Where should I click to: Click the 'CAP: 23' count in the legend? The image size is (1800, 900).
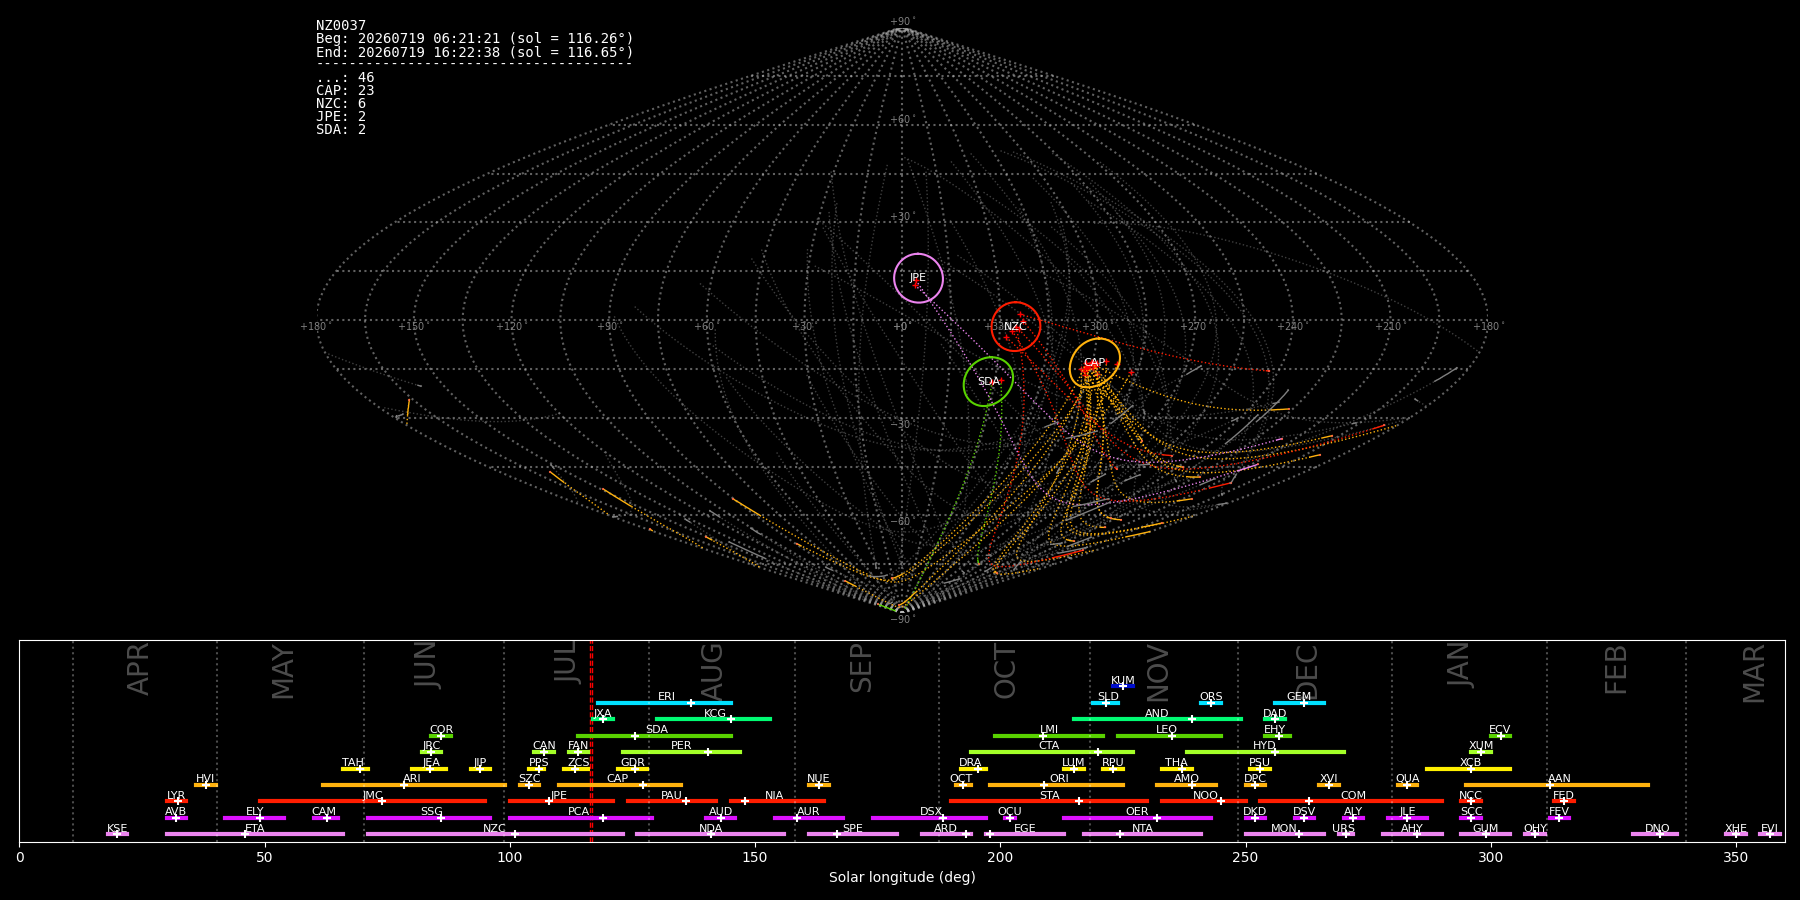point(345,91)
